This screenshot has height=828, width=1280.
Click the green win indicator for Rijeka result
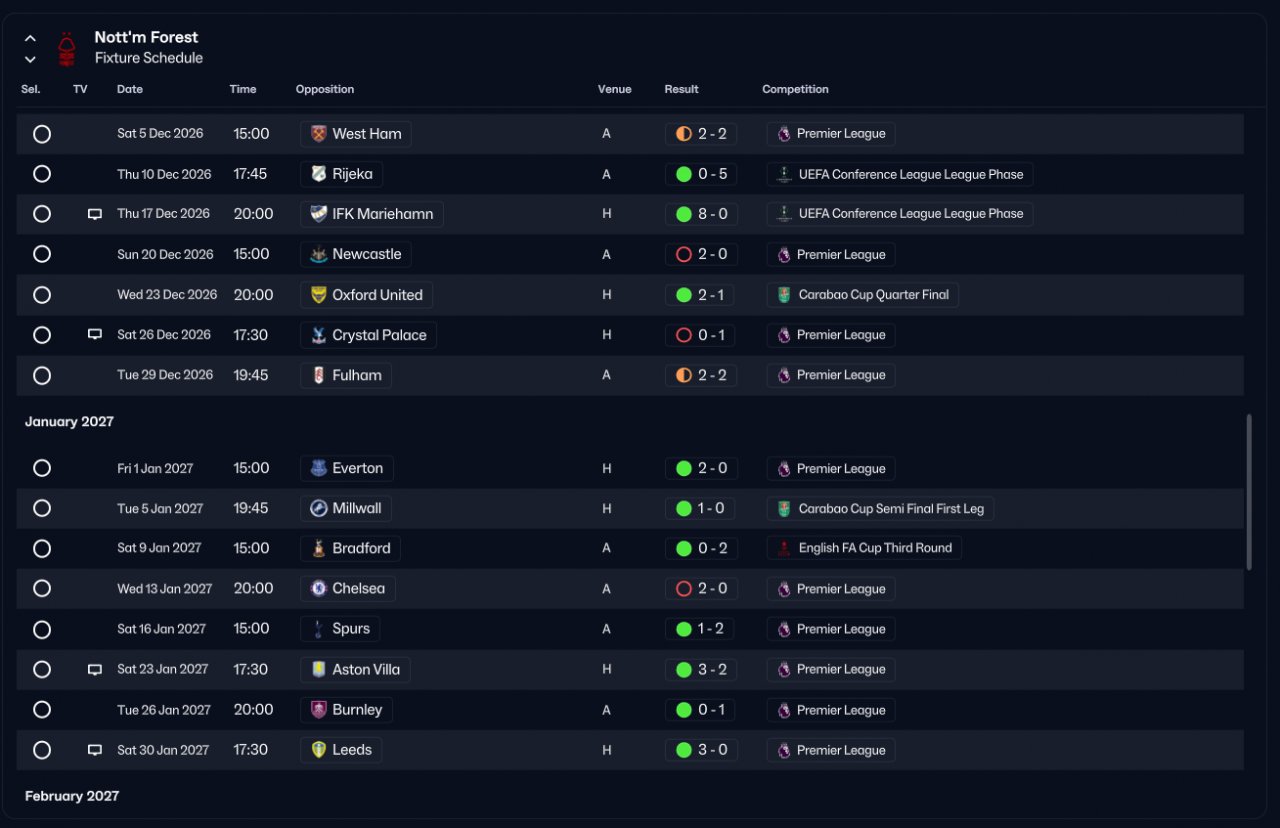pos(684,174)
